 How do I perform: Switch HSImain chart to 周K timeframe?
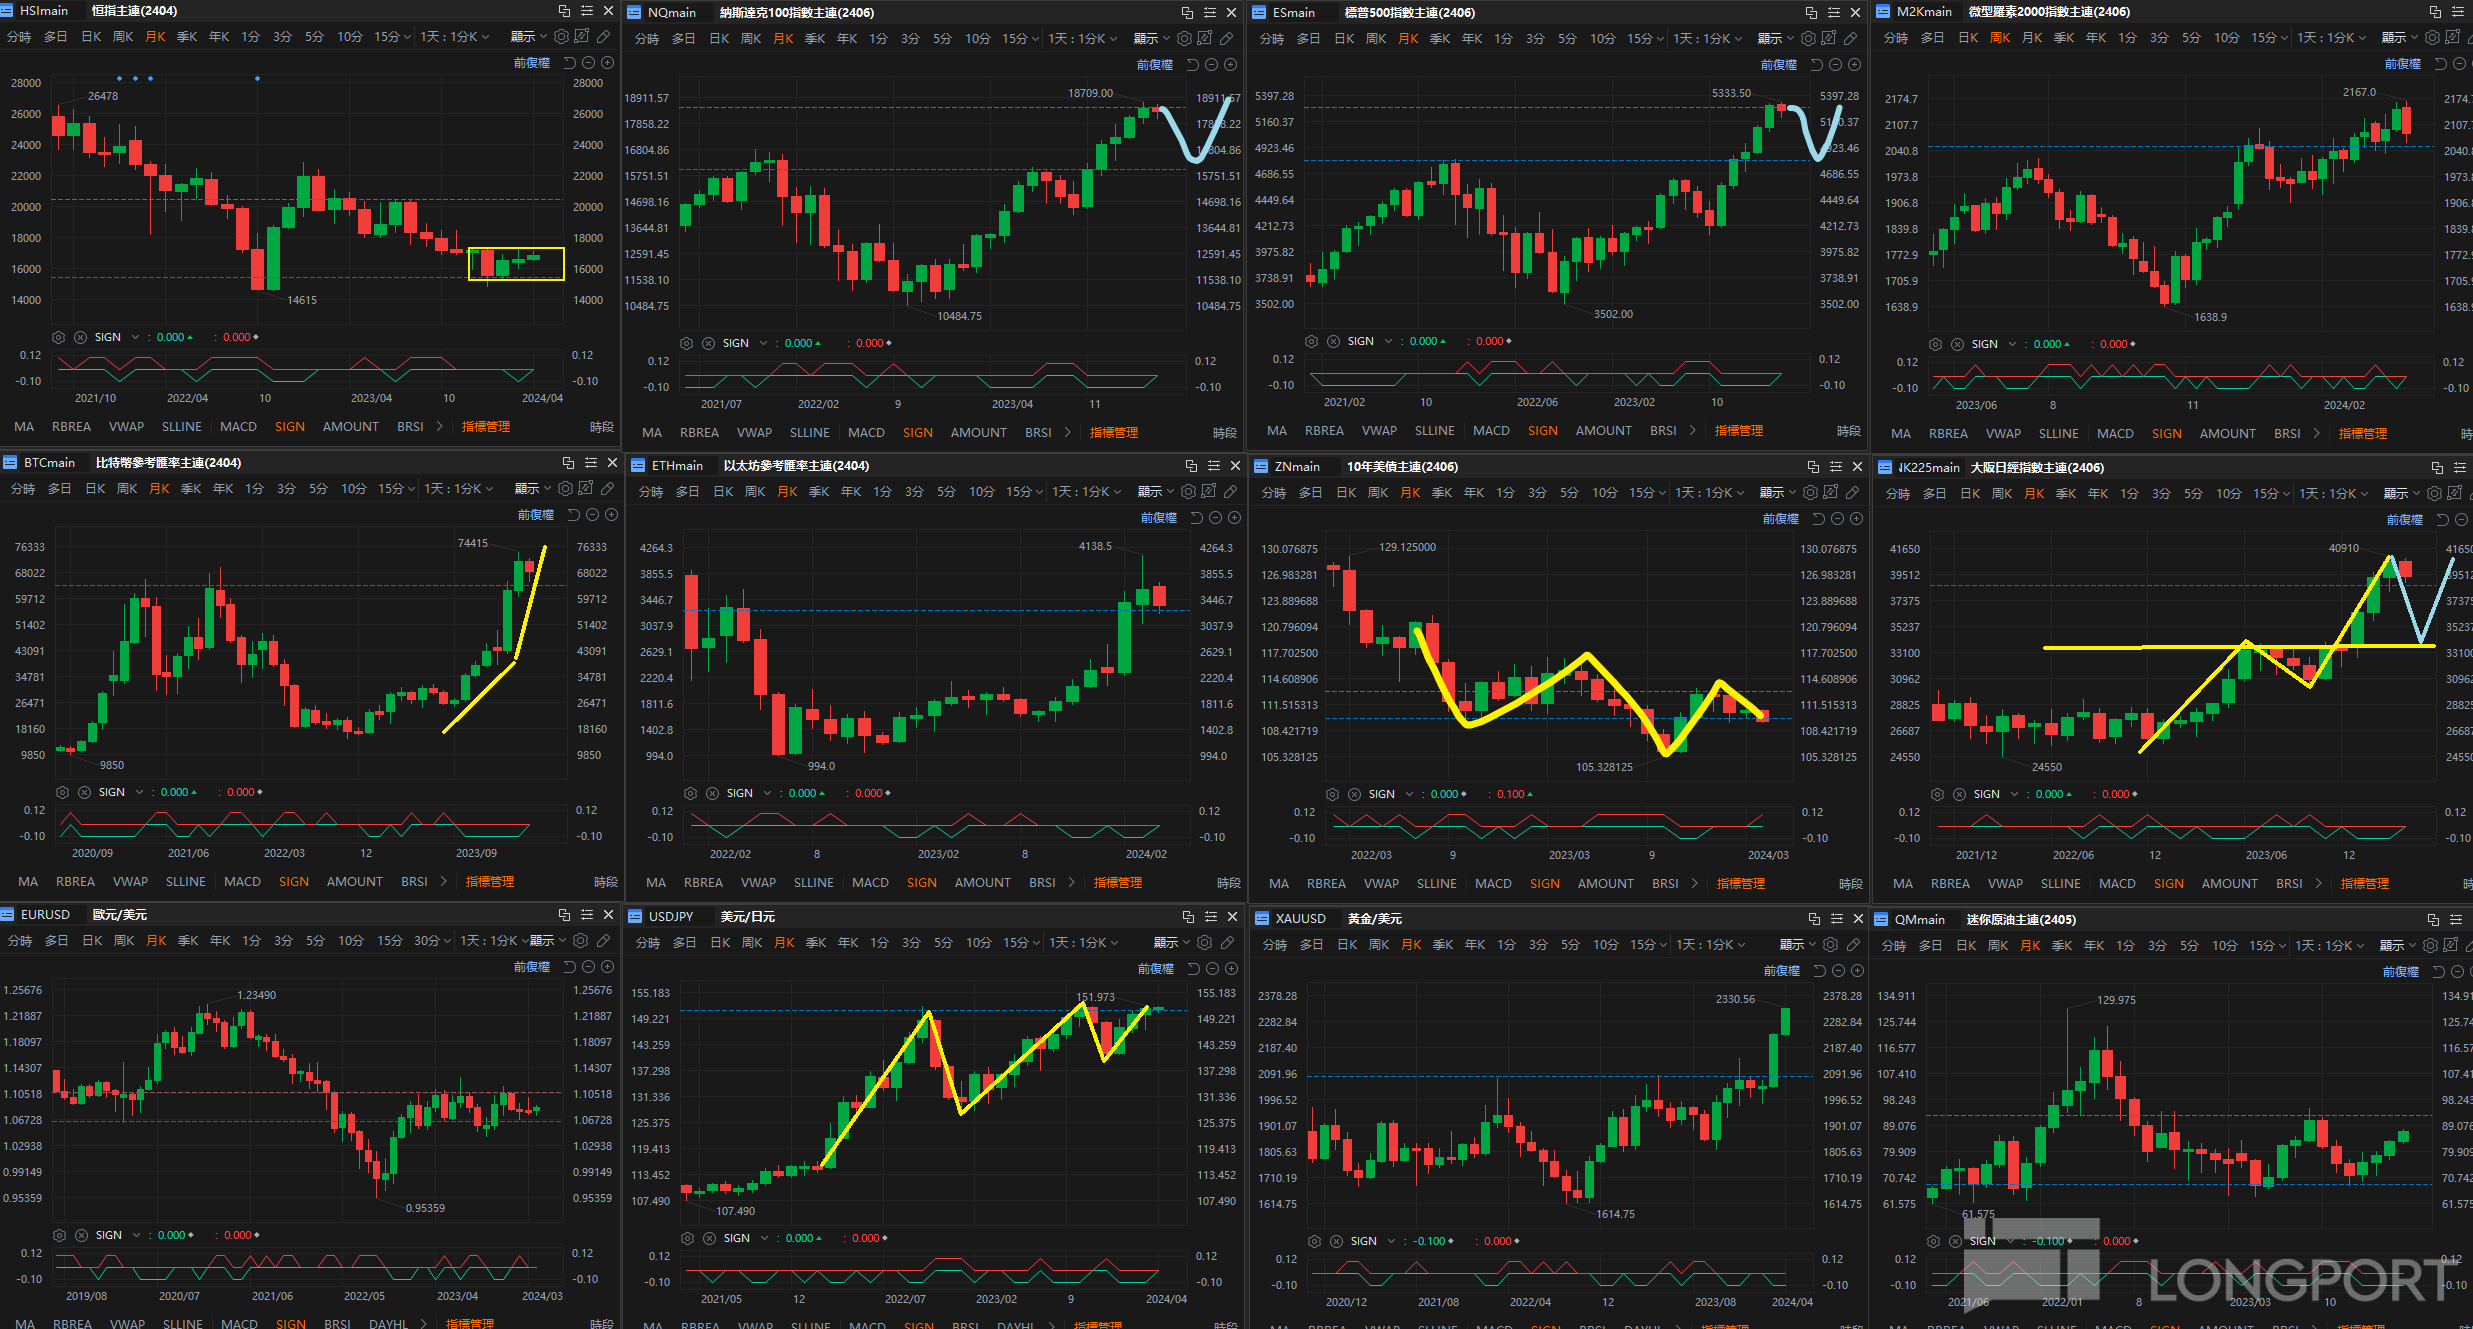click(123, 37)
